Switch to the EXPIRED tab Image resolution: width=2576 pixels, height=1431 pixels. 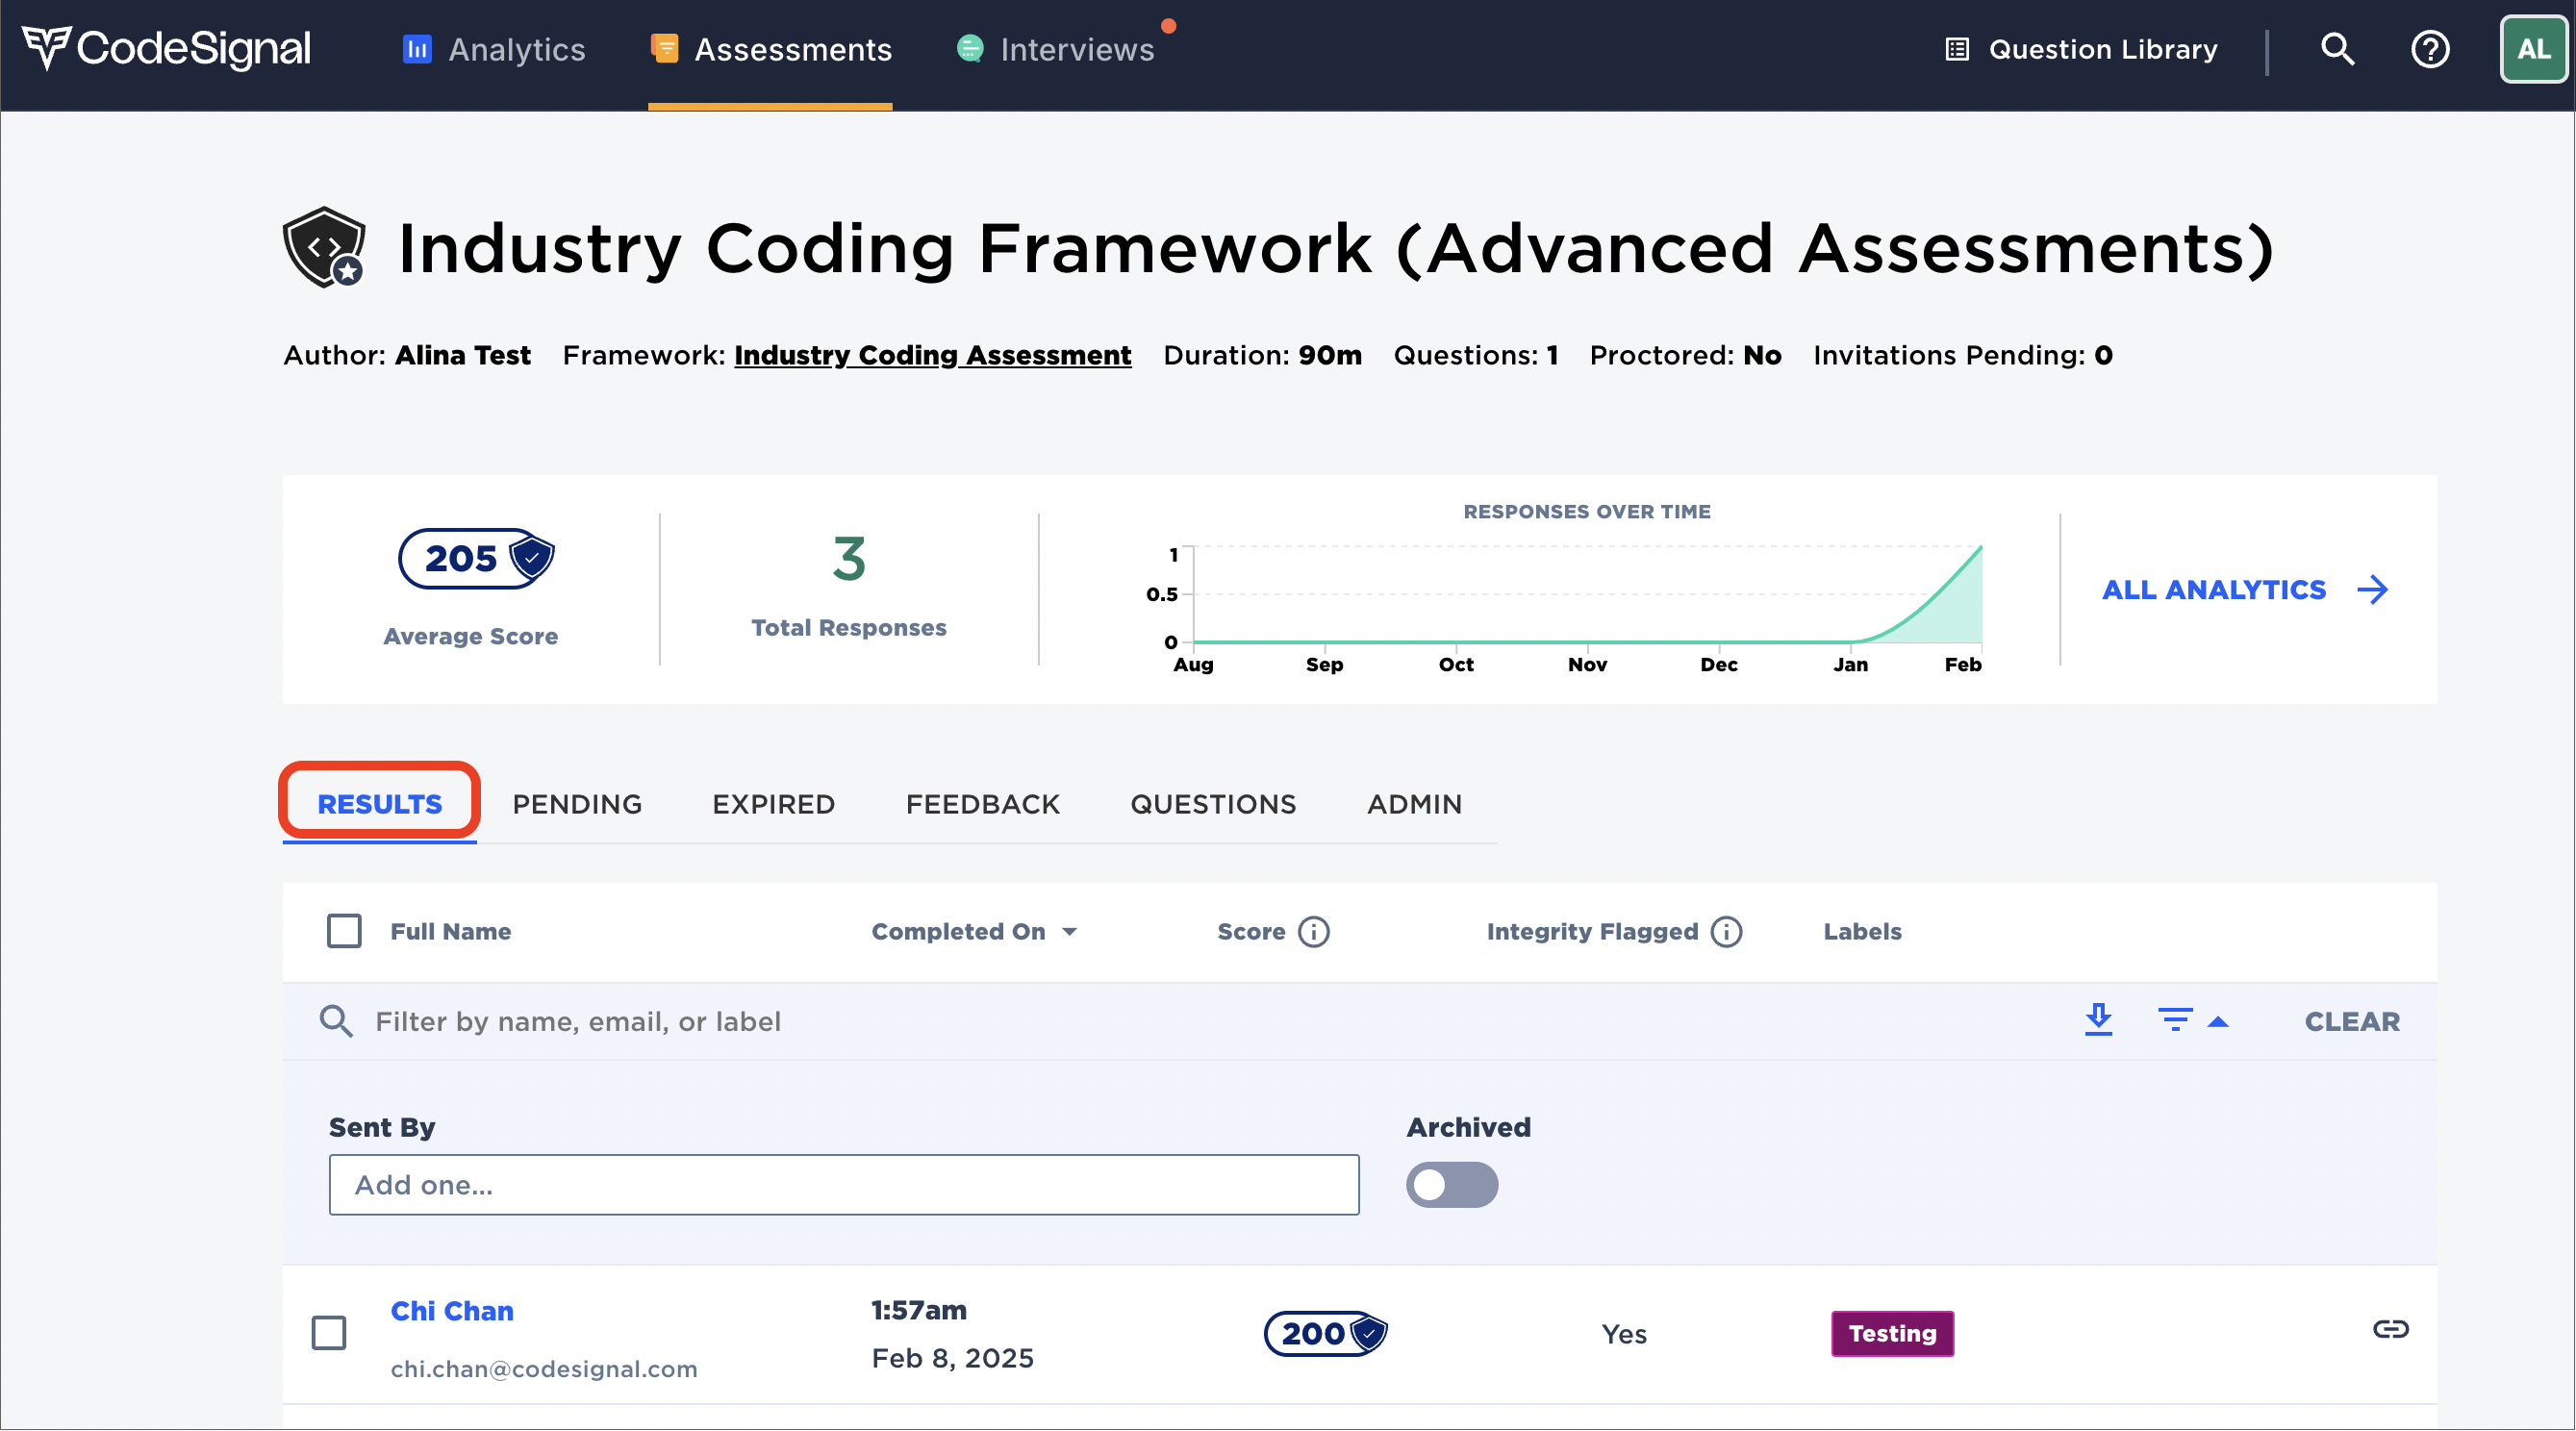pos(773,804)
